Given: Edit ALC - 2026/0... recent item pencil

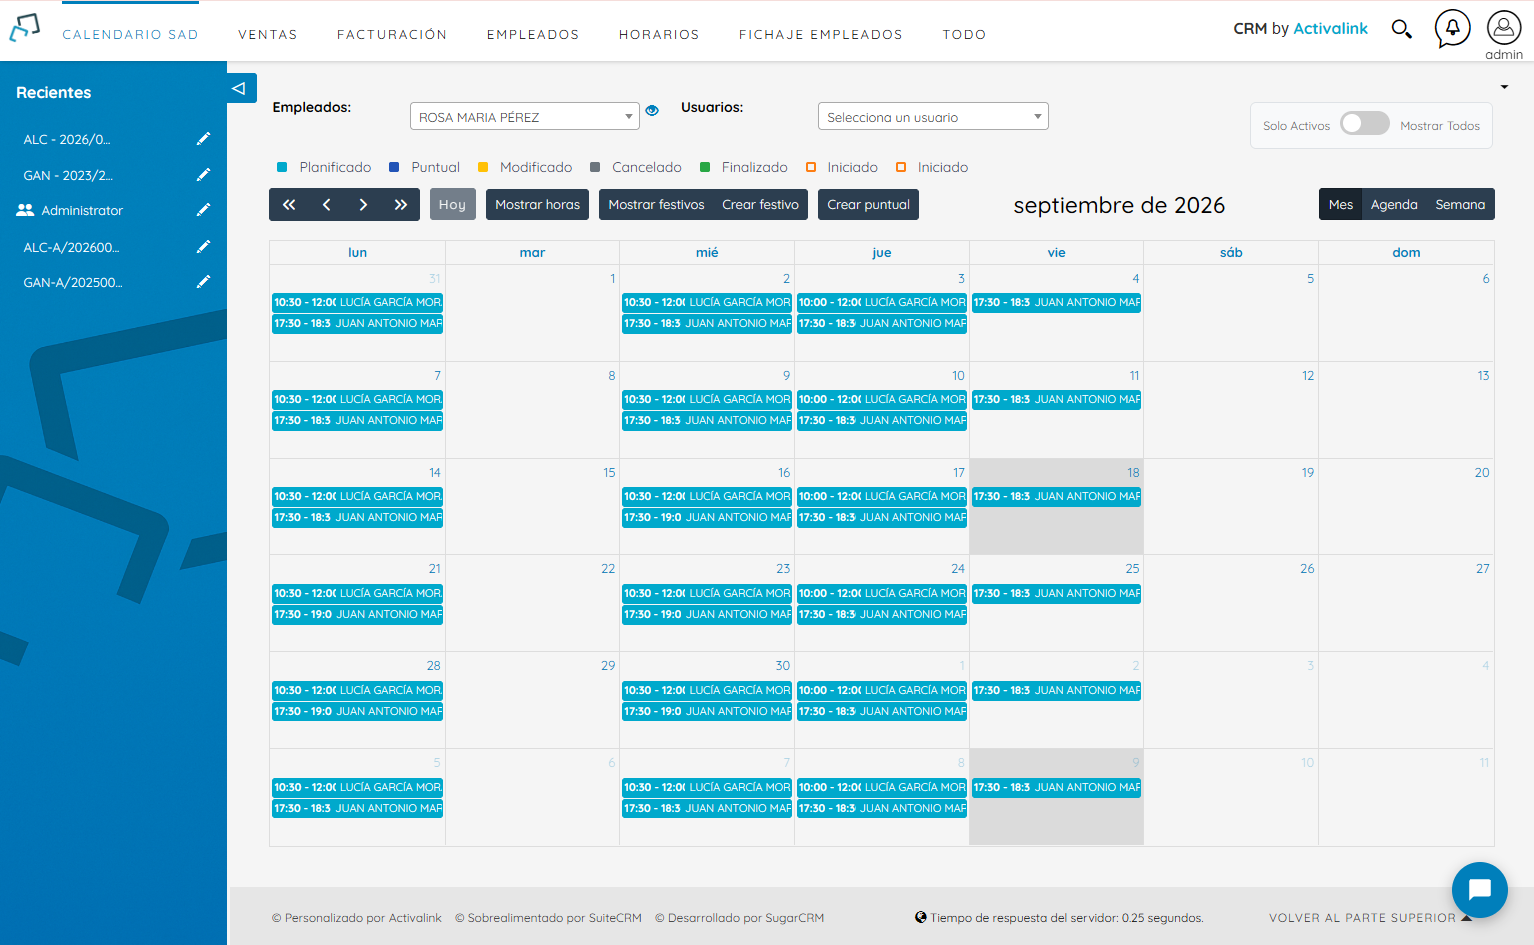Looking at the screenshot, I should coord(203,139).
